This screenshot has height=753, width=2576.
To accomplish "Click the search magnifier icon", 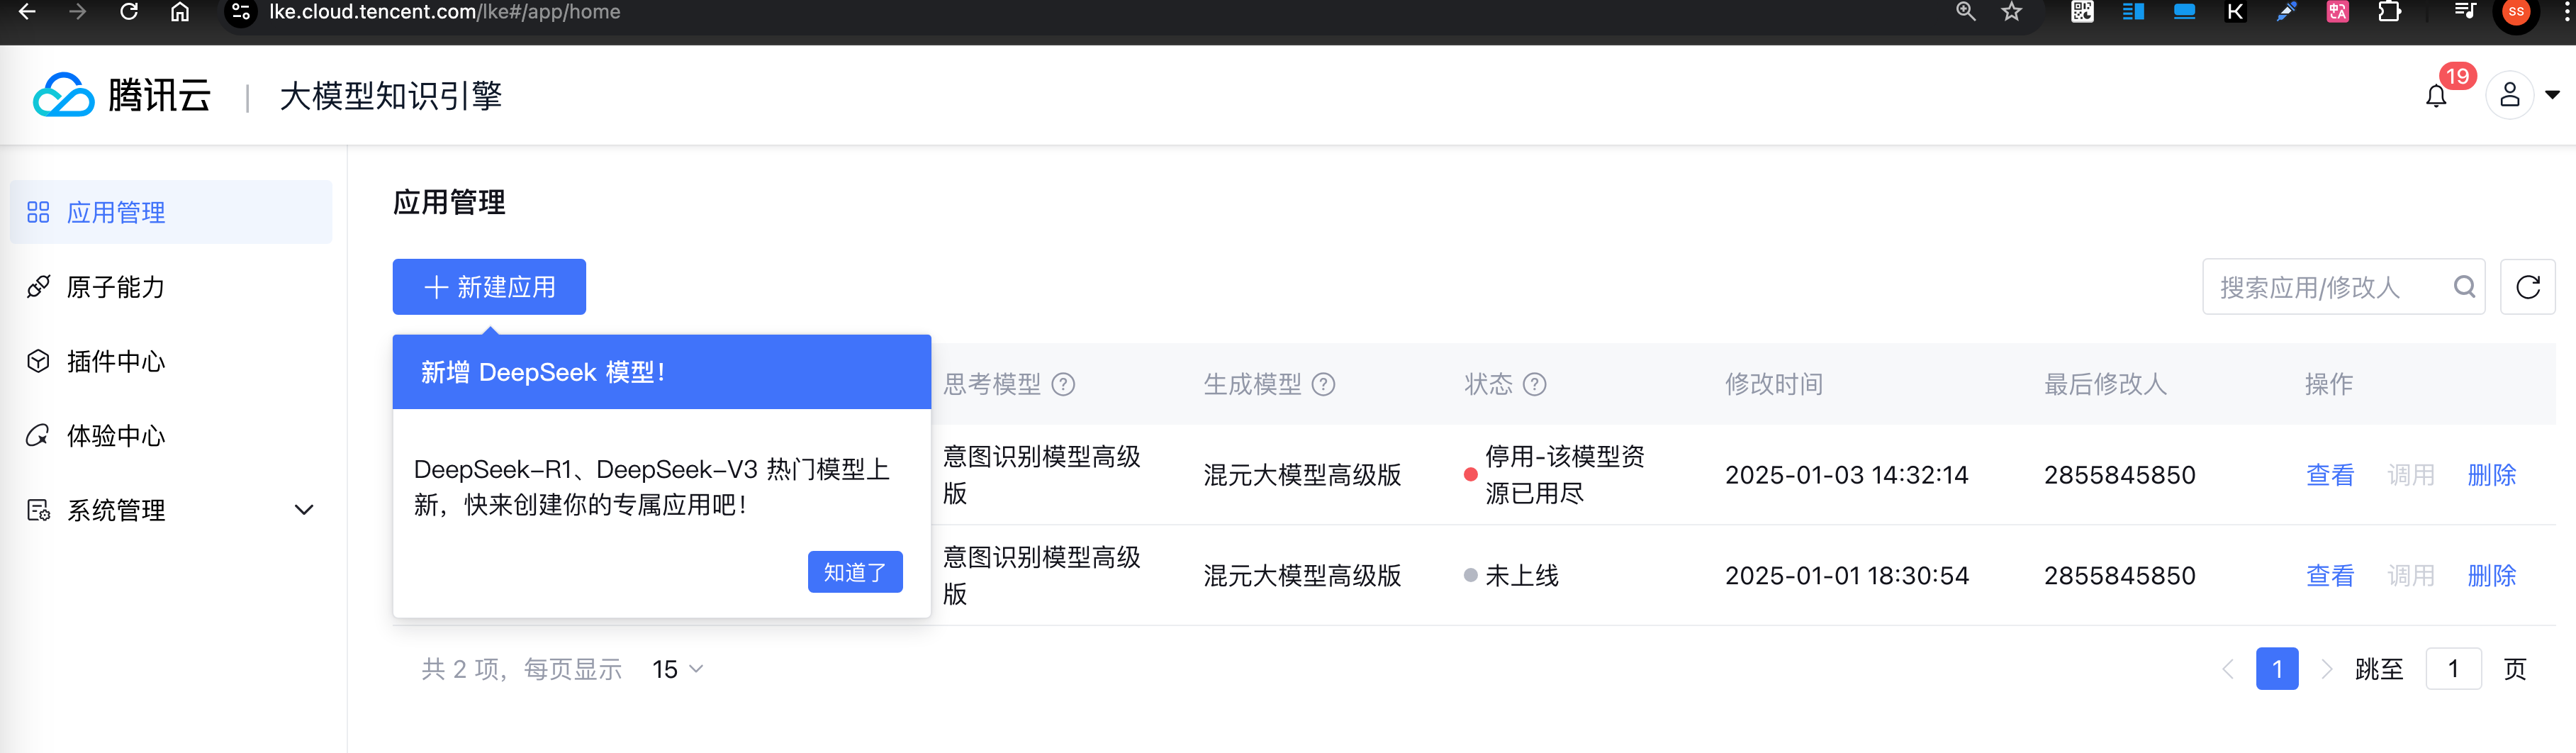I will [x=2465, y=287].
